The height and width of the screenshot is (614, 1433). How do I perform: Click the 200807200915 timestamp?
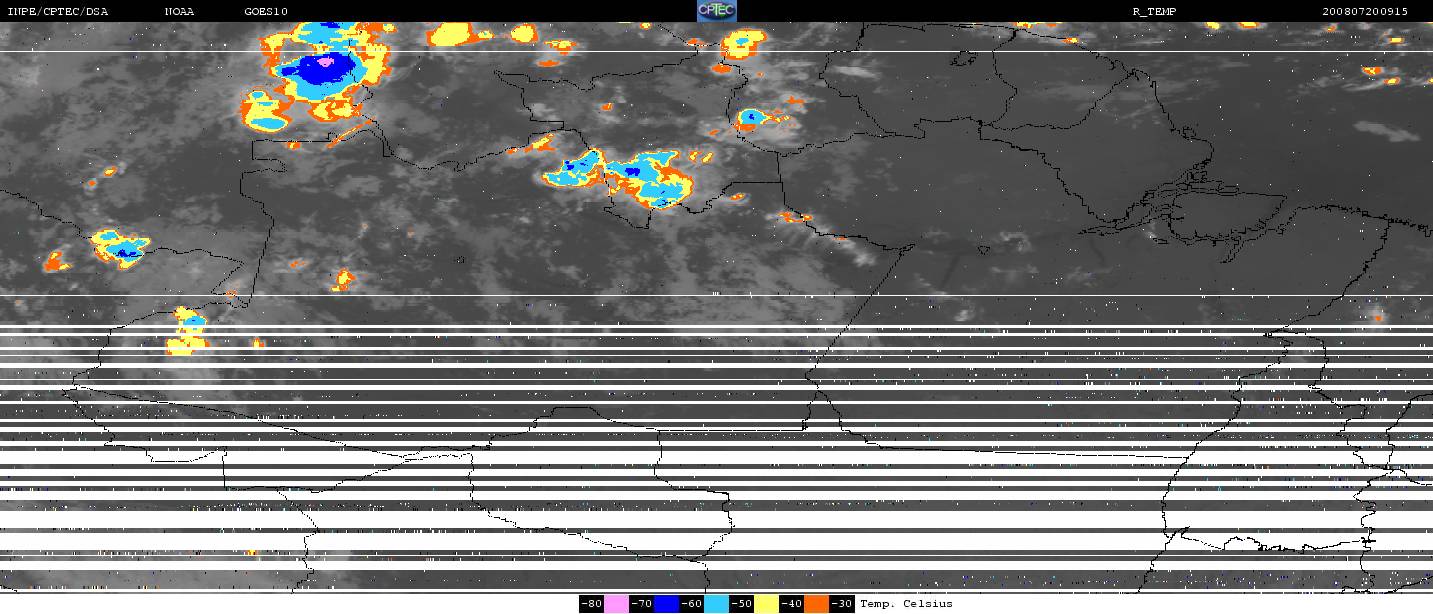click(1365, 11)
